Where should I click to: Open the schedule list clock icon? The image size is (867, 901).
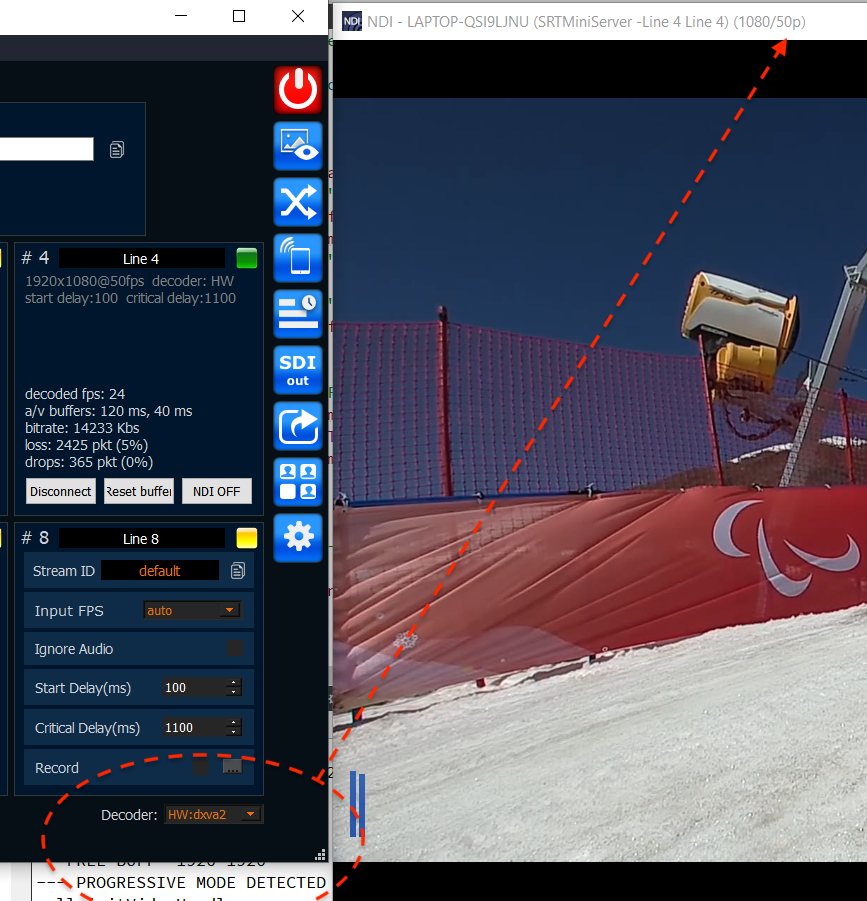pos(298,314)
